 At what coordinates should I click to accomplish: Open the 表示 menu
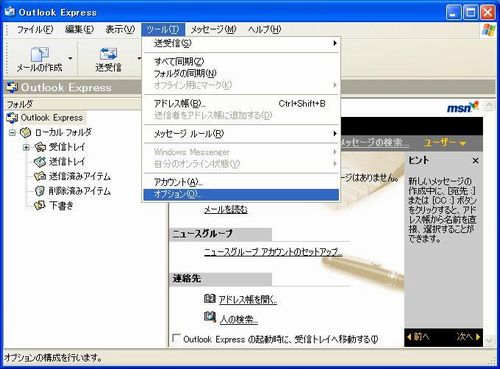tap(120, 30)
